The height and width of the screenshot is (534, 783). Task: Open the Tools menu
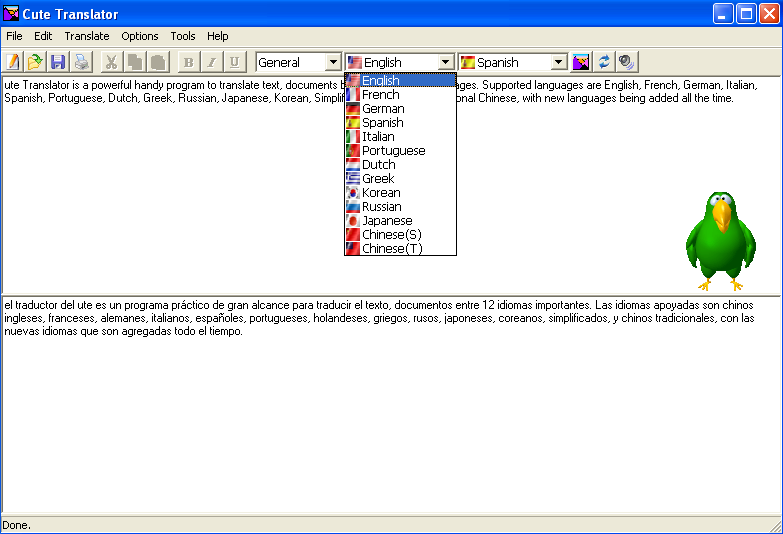tap(183, 36)
